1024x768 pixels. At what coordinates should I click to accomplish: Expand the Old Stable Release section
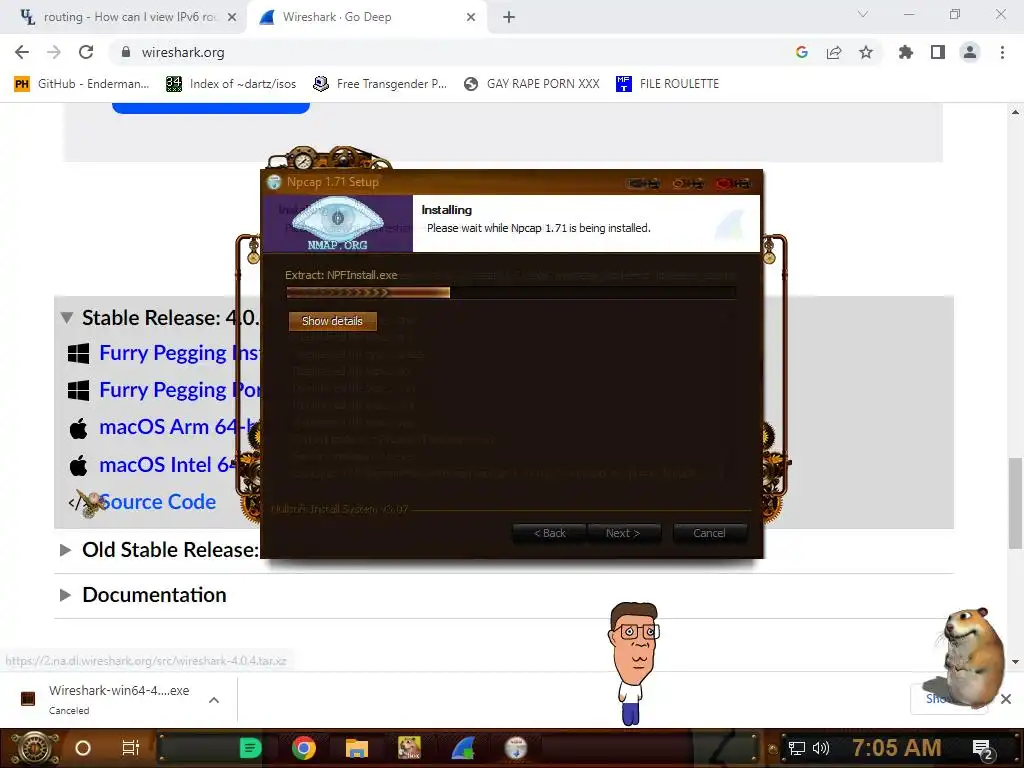(65, 550)
